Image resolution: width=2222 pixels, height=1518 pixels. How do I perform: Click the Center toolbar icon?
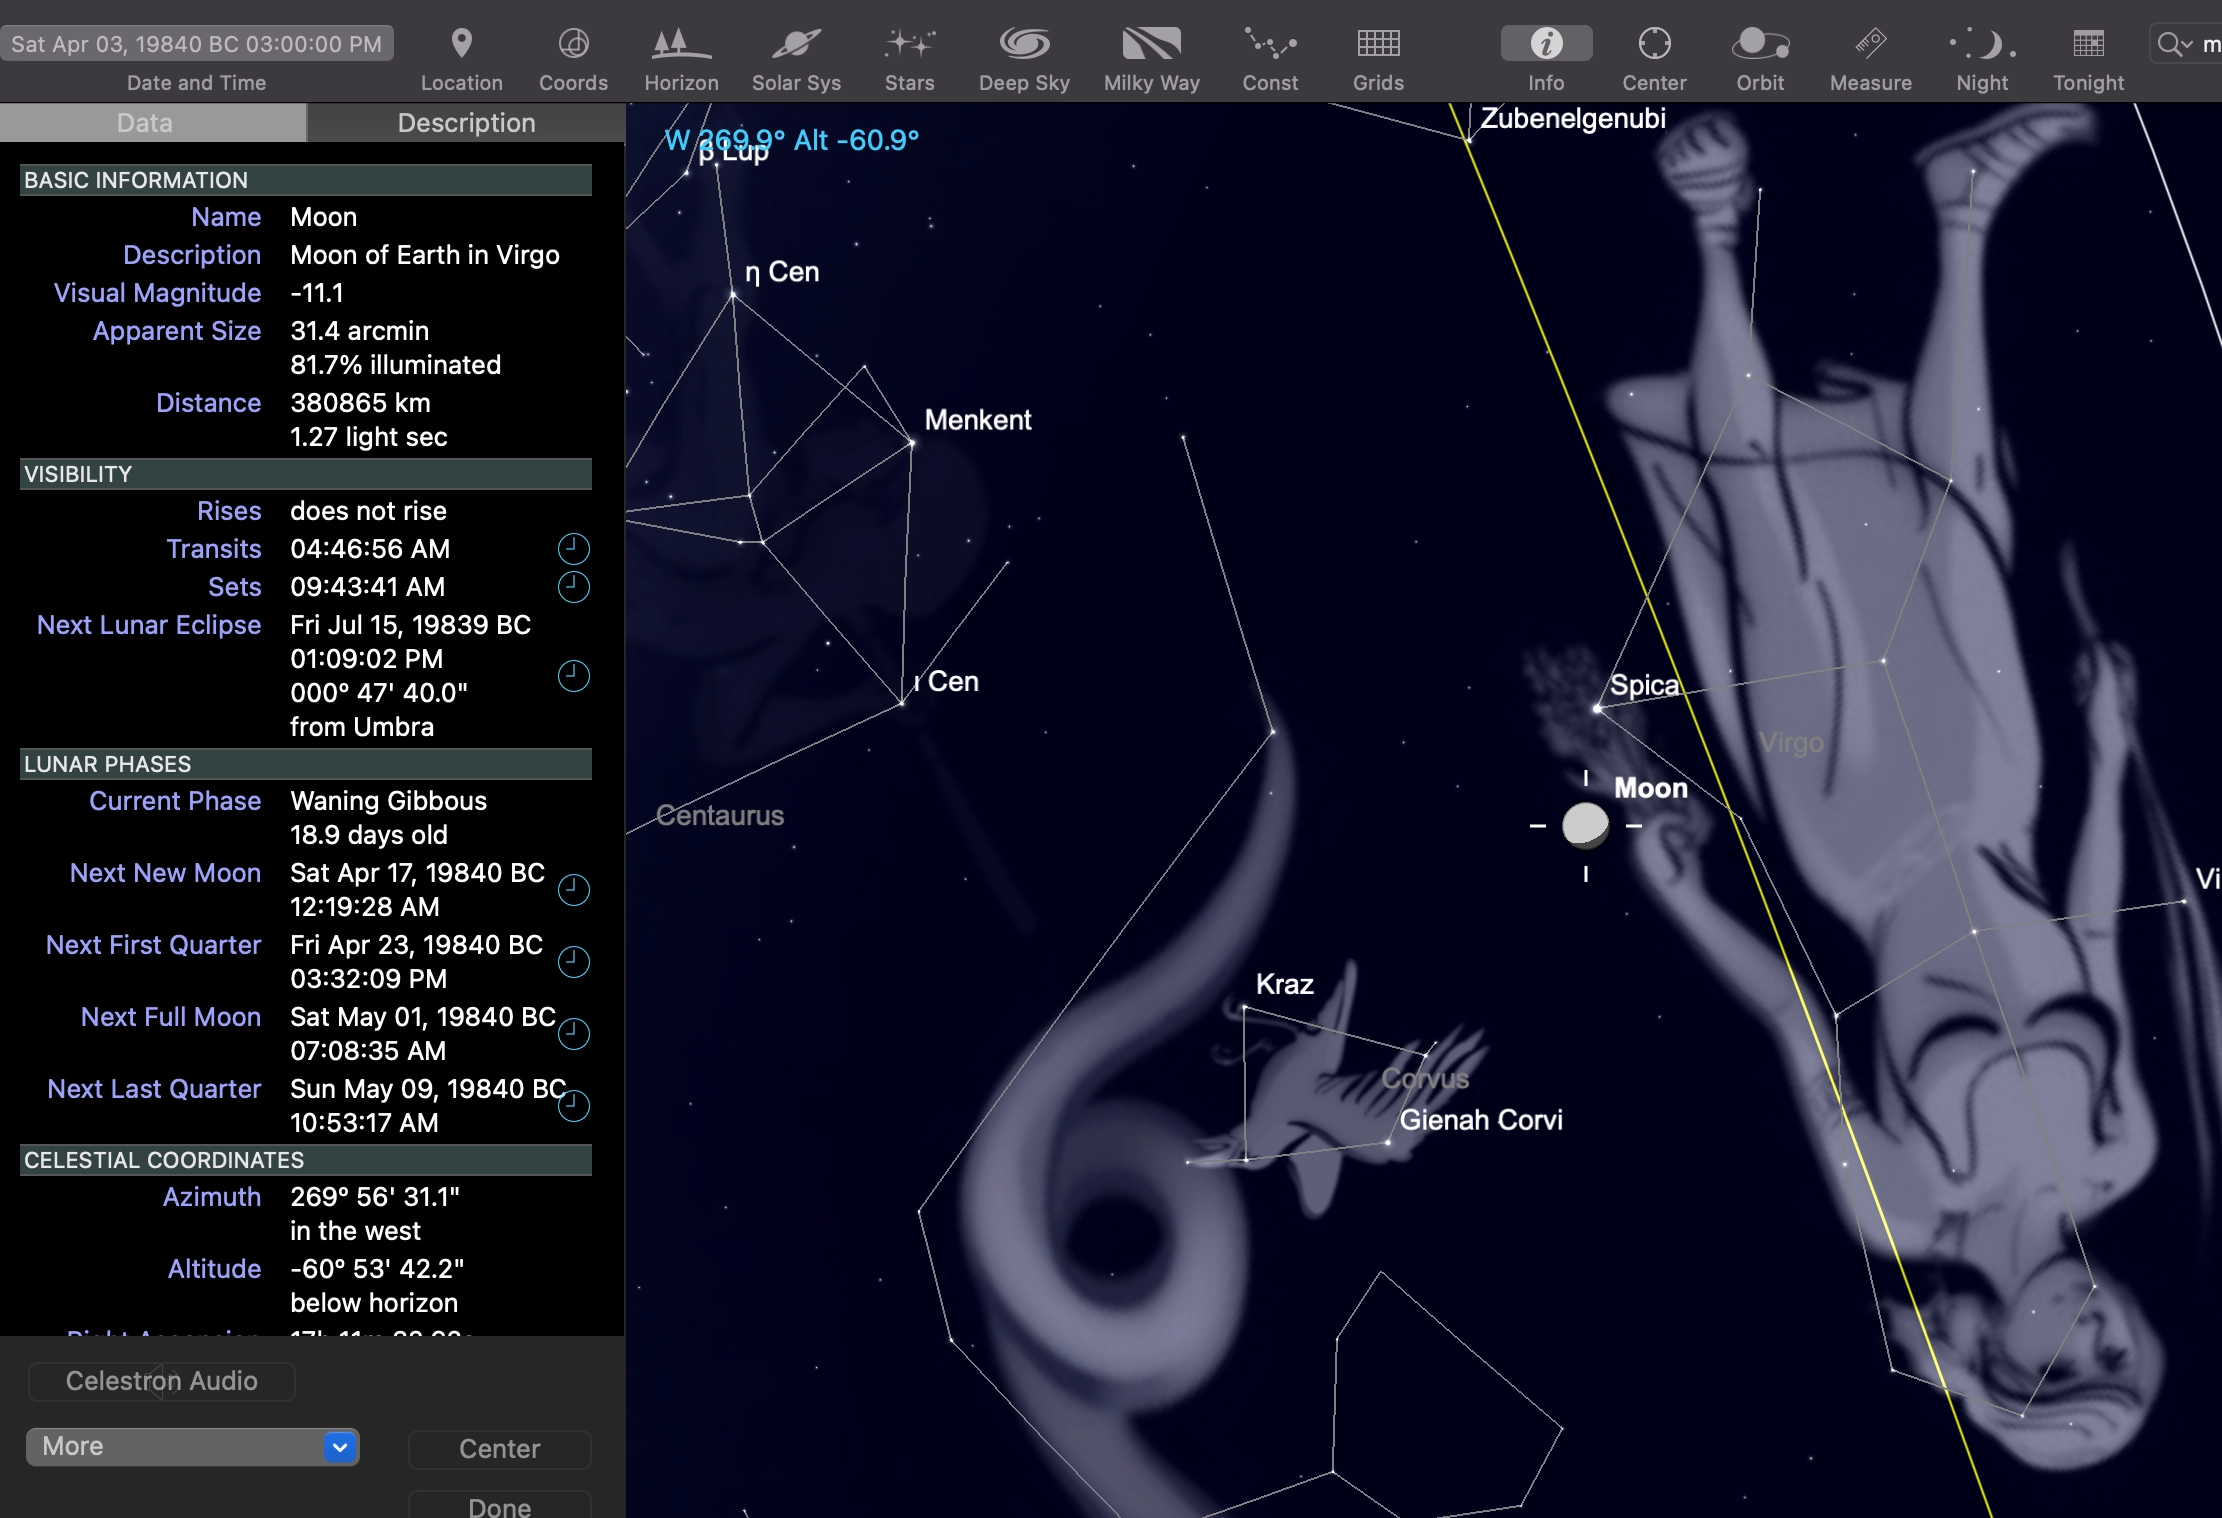(1654, 44)
